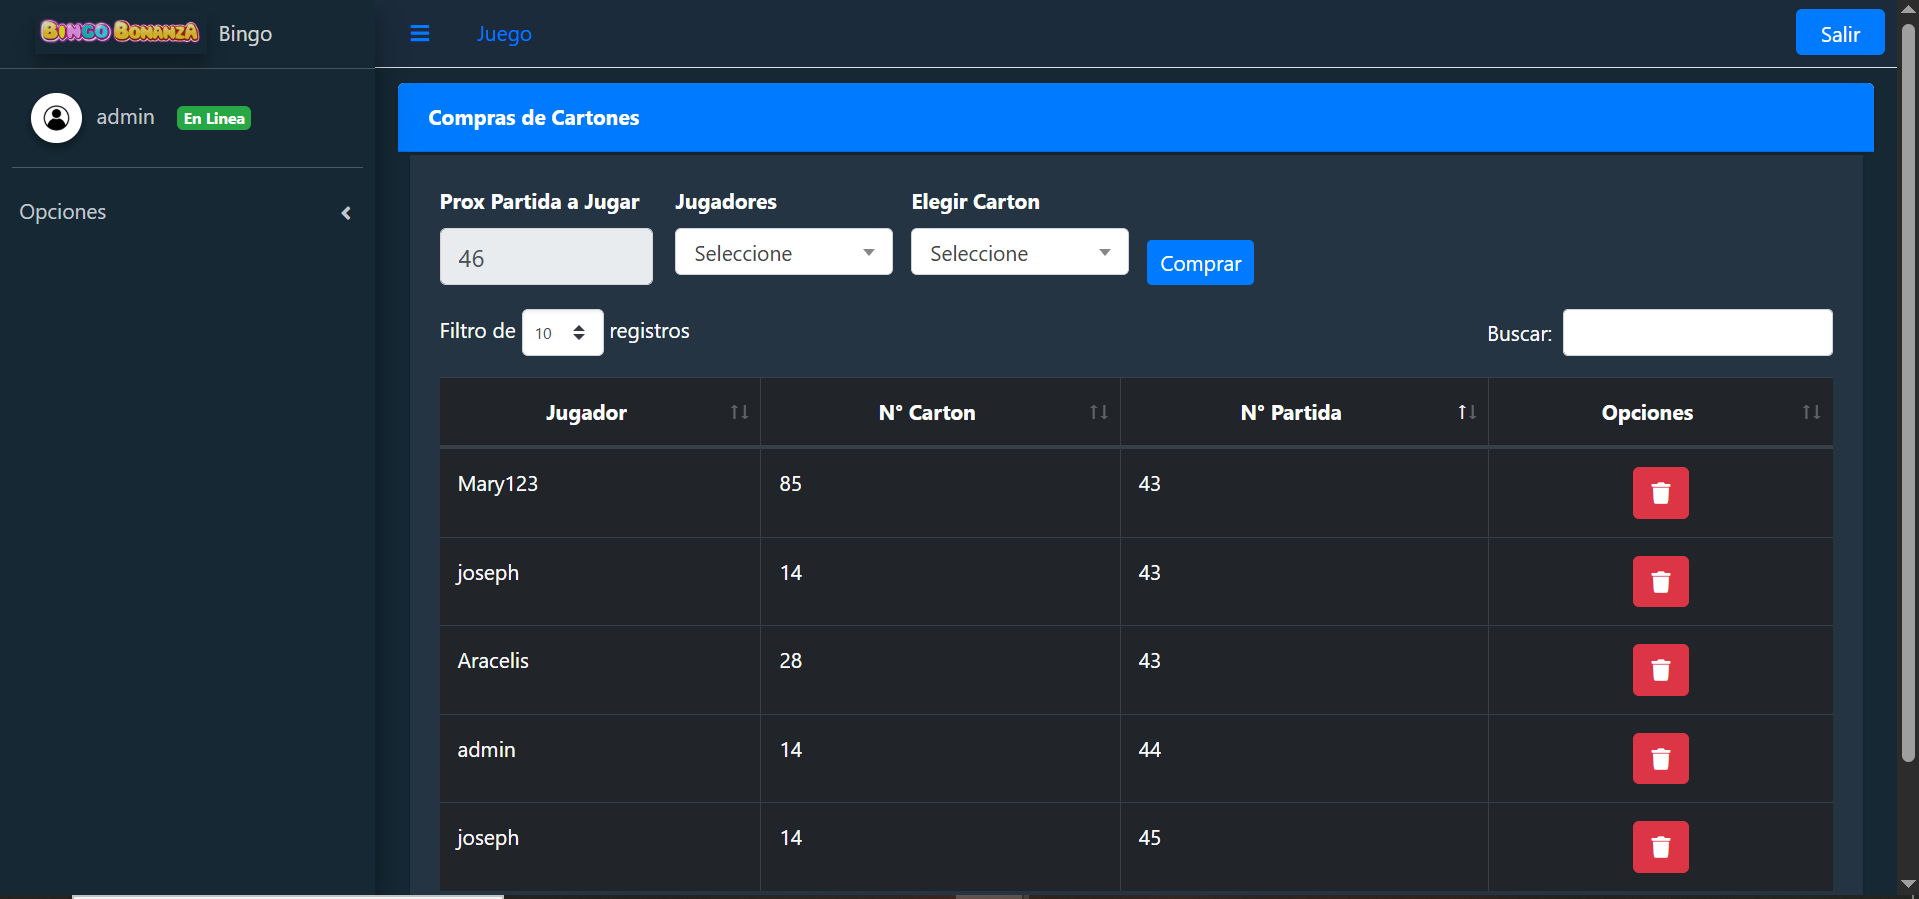The height and width of the screenshot is (899, 1919).
Task: Open the Jugadores dropdown
Action: point(783,252)
